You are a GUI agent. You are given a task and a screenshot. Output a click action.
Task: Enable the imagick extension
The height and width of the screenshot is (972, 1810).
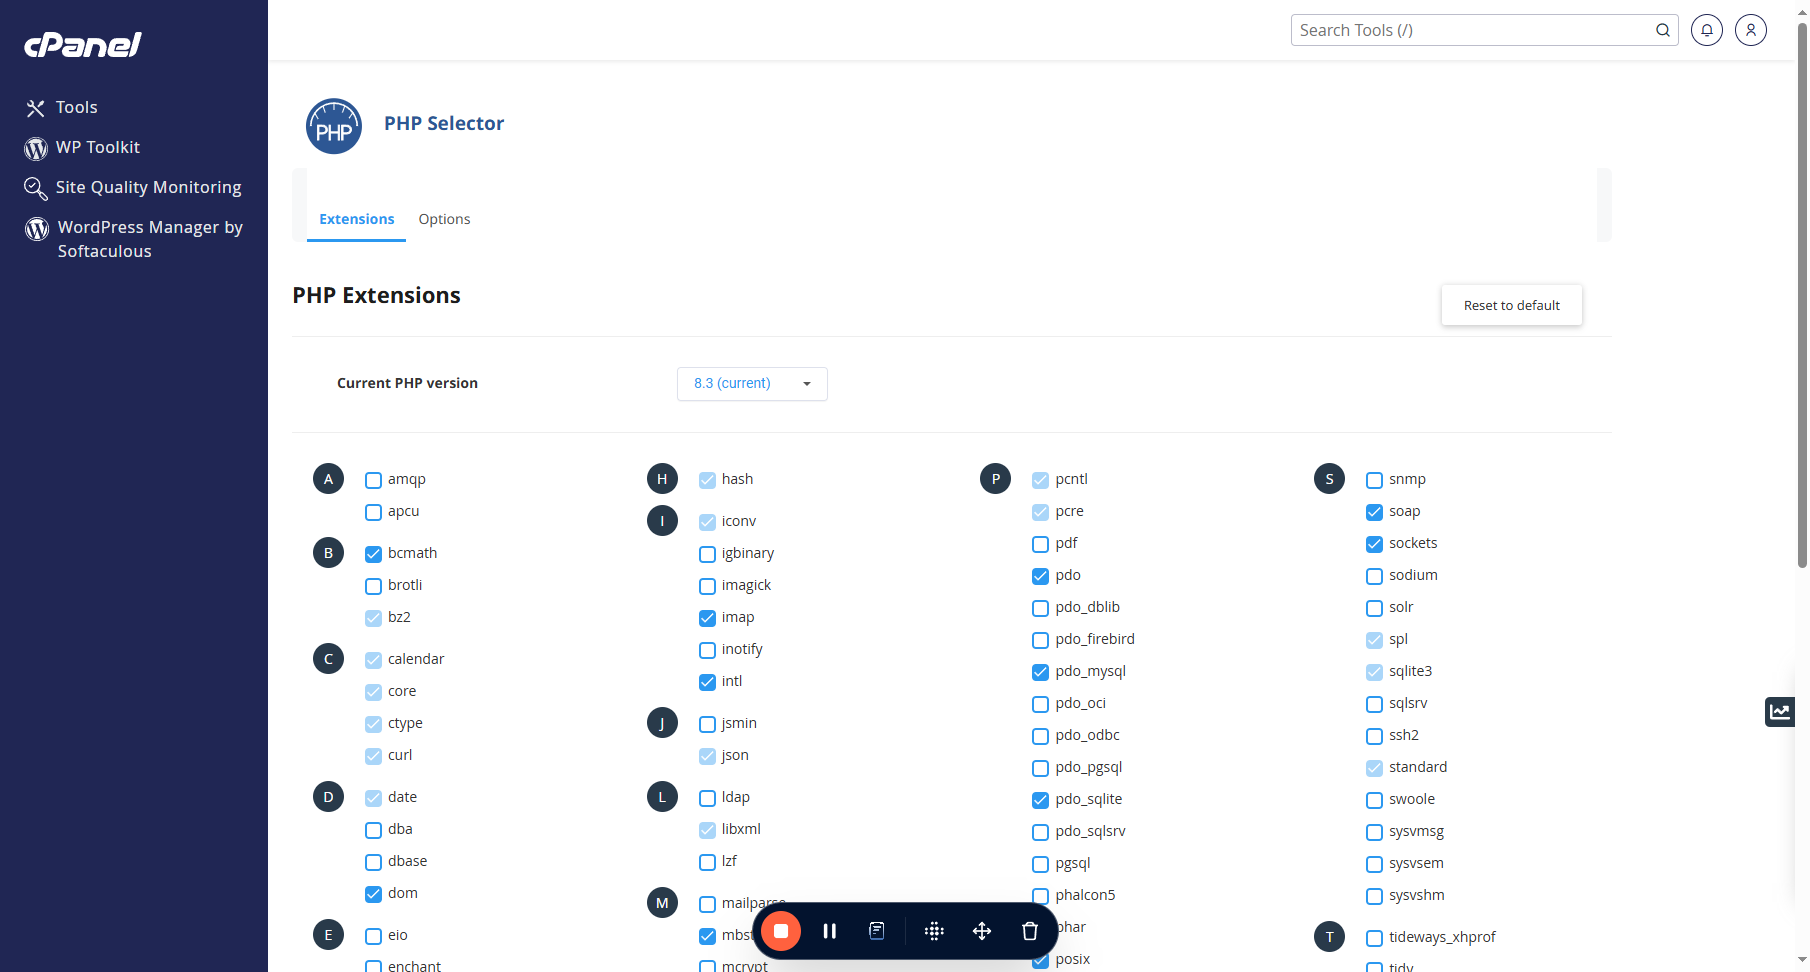[707, 586]
